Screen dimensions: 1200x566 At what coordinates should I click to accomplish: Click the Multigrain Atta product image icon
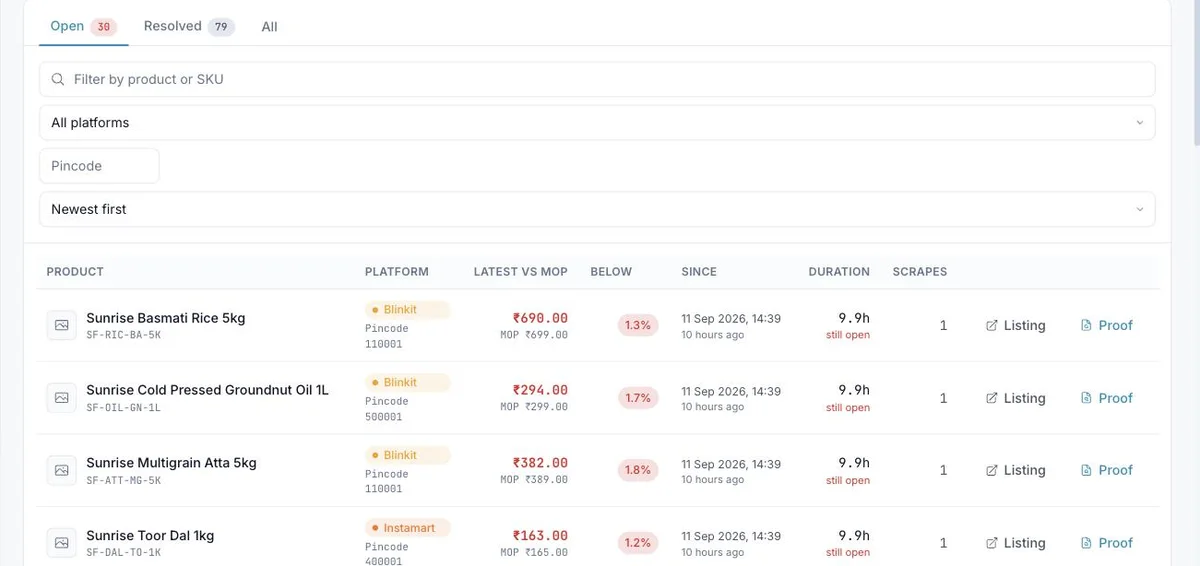coord(61,470)
